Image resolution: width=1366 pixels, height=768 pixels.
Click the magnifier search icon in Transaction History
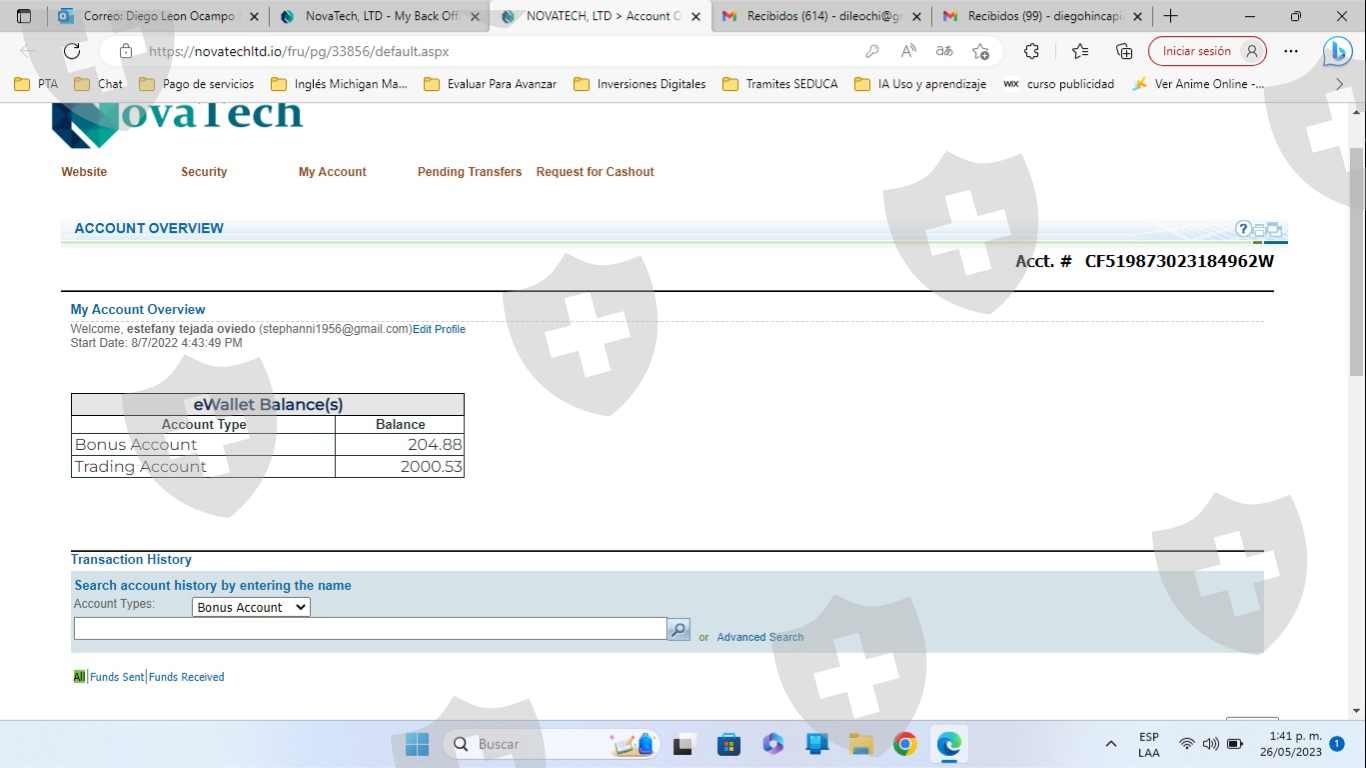pyautogui.click(x=678, y=630)
